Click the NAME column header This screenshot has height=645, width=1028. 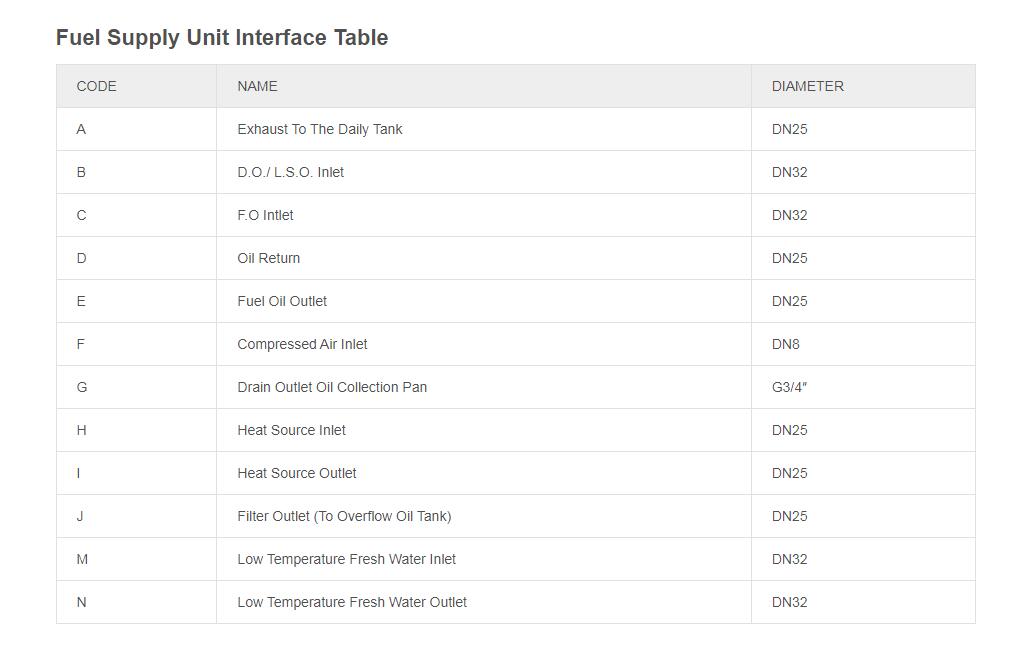tap(257, 86)
